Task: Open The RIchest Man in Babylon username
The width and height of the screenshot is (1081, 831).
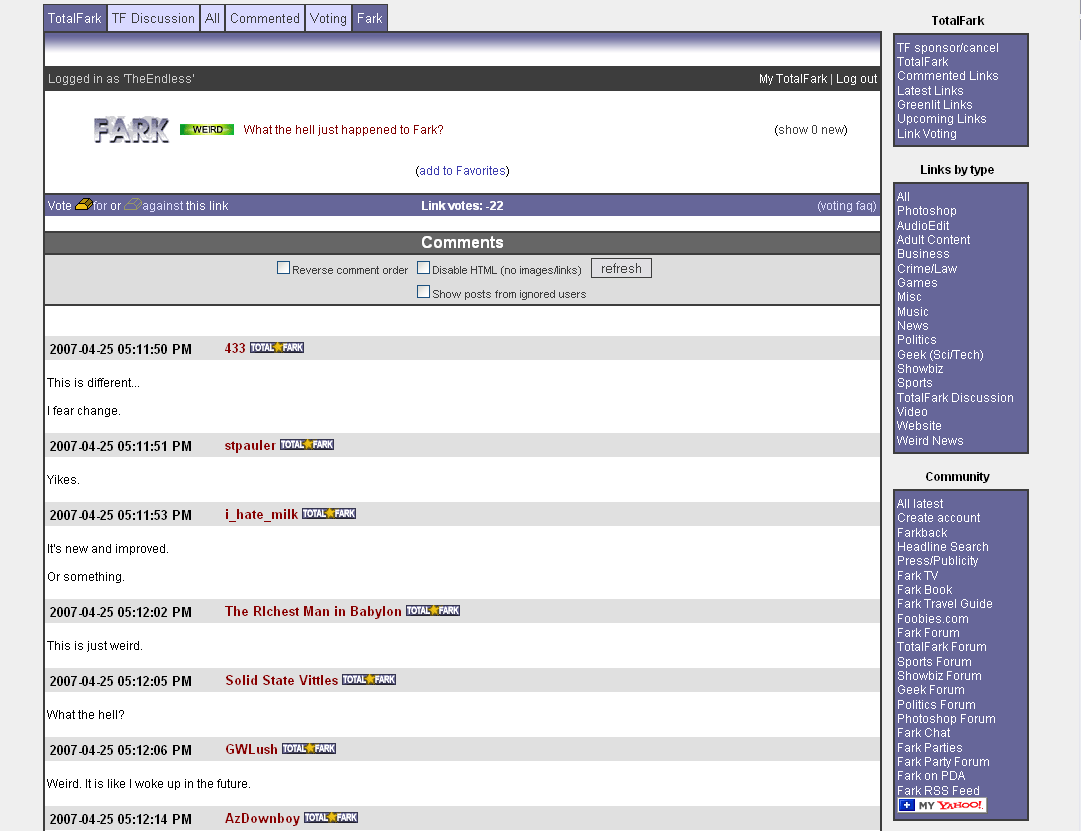Action: point(313,612)
